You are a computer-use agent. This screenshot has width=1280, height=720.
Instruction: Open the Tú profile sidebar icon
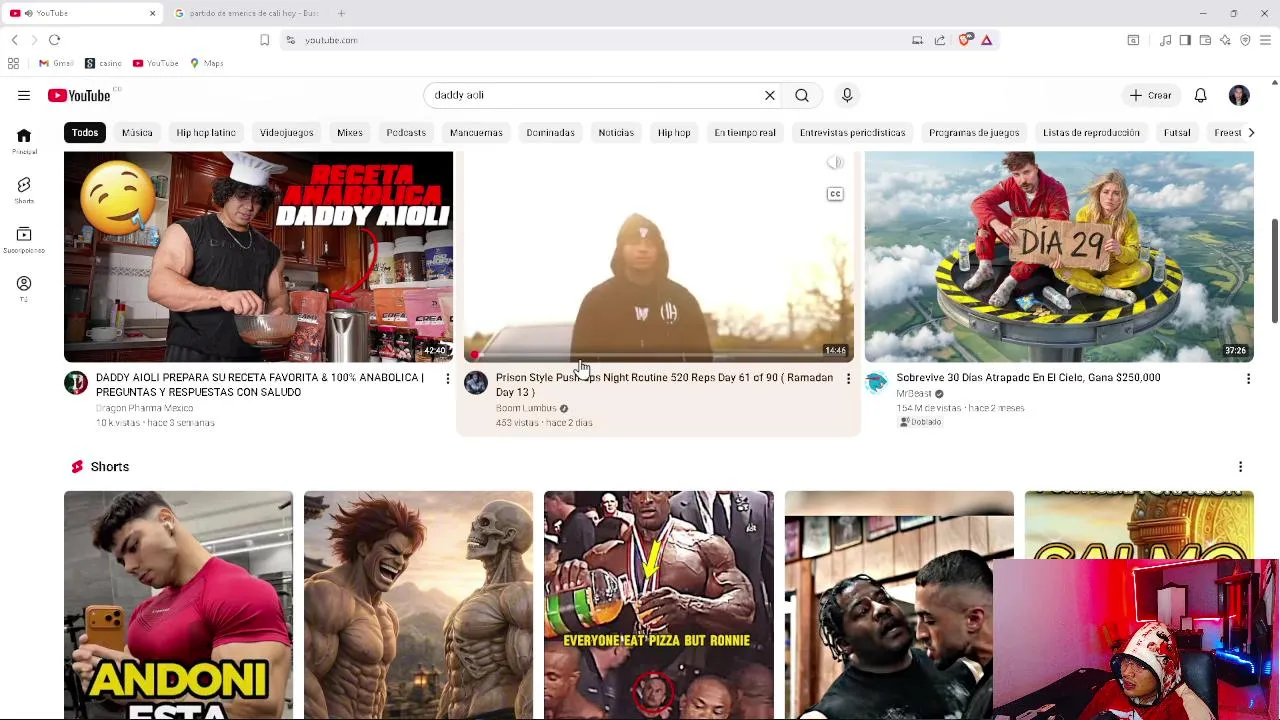click(x=24, y=289)
